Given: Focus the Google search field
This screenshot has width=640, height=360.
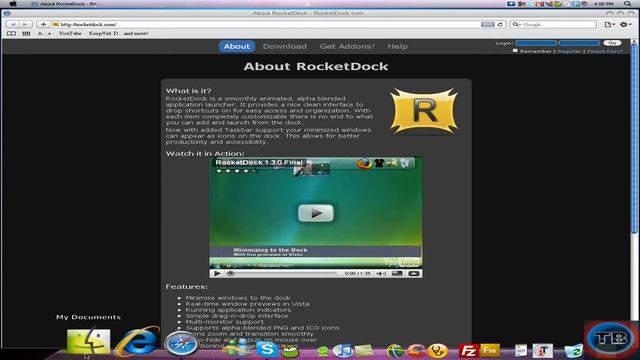Looking at the screenshot, I should pyautogui.click(x=558, y=24).
